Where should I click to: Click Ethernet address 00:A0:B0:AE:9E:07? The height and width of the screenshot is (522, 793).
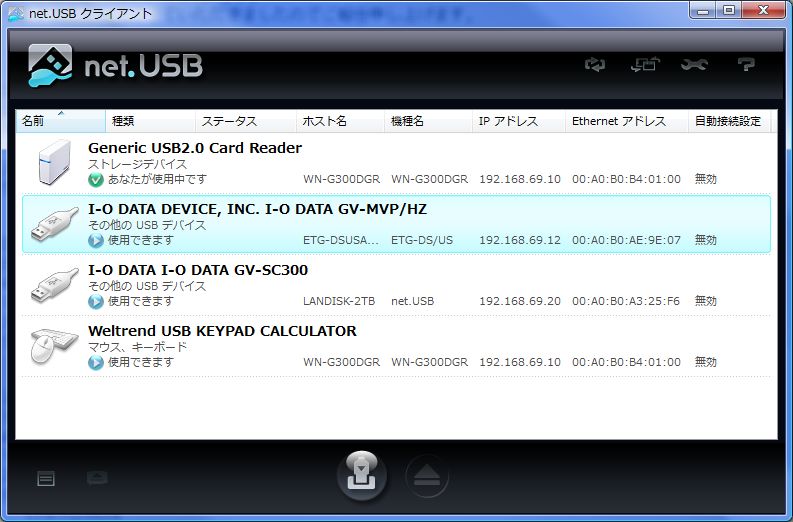(626, 240)
